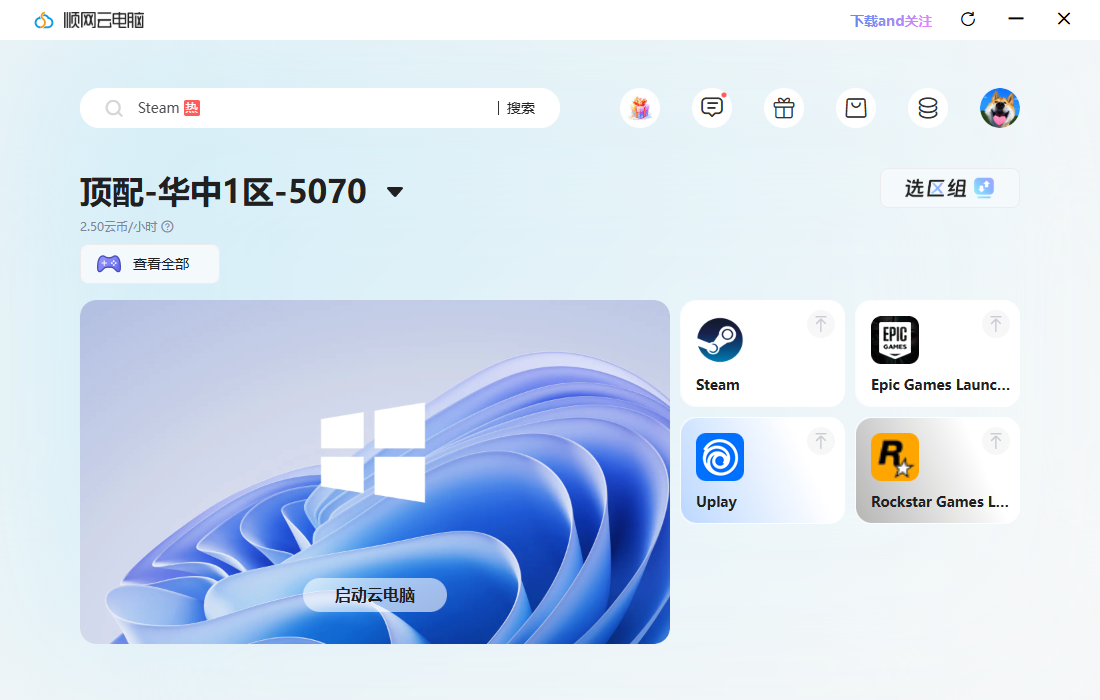Open the gift box promotions icon
The image size is (1100, 700).
[640, 108]
